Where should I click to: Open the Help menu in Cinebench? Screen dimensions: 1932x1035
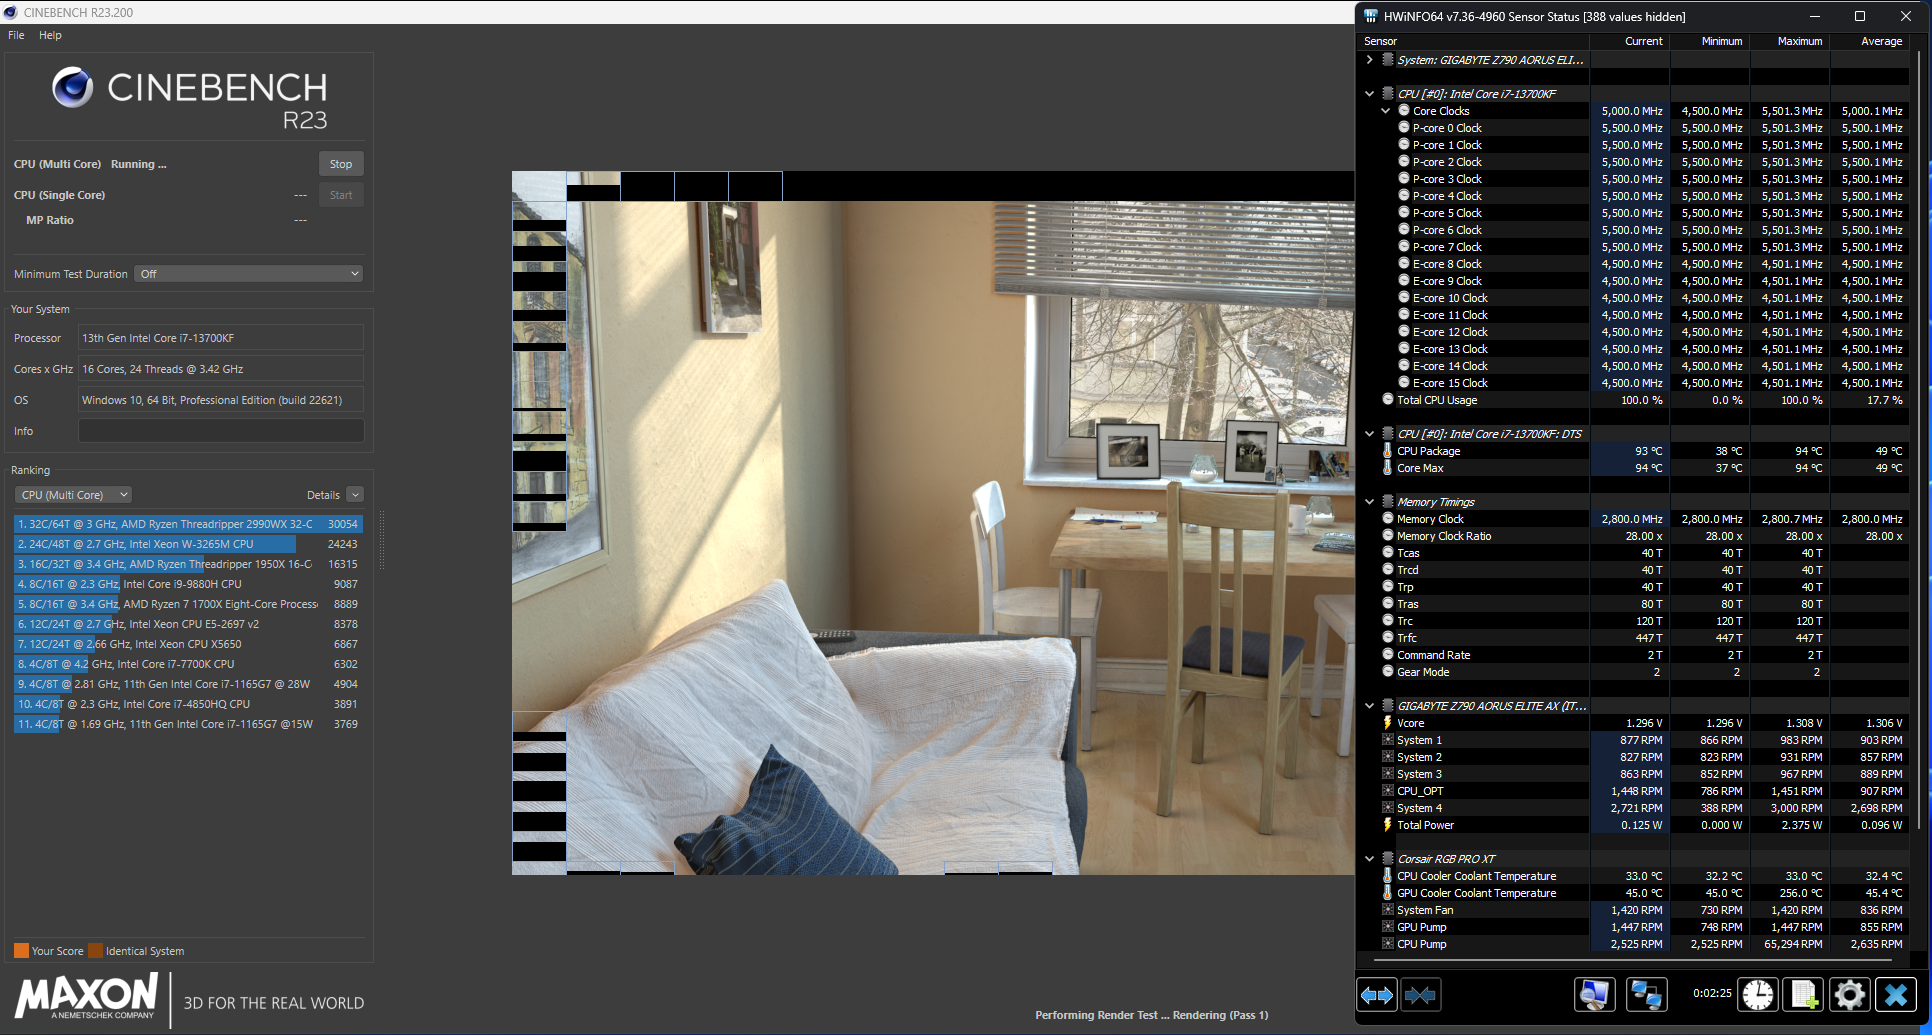[x=50, y=35]
